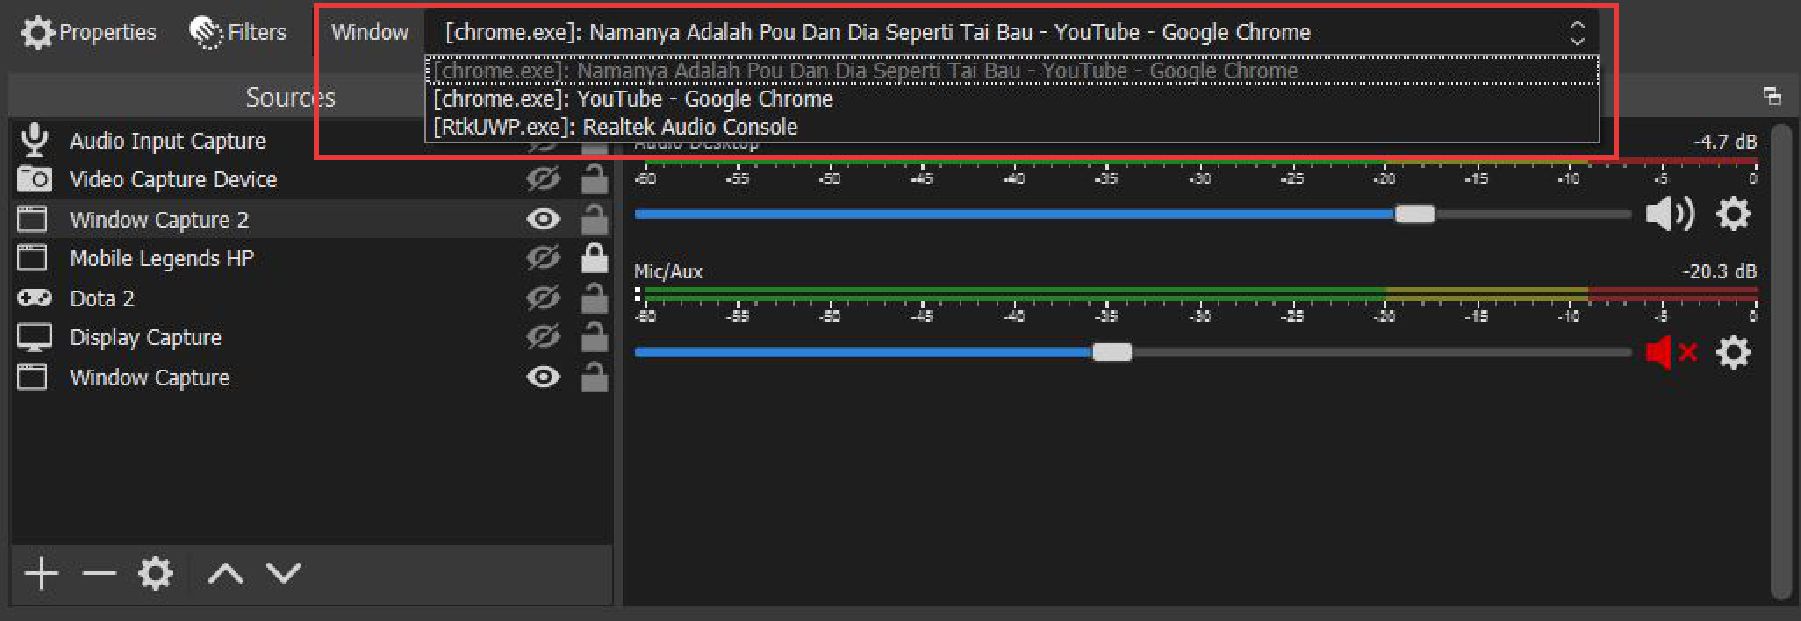Image resolution: width=1801 pixels, height=621 pixels.
Task: Remove selected source with minus button
Action: pyautogui.click(x=99, y=574)
